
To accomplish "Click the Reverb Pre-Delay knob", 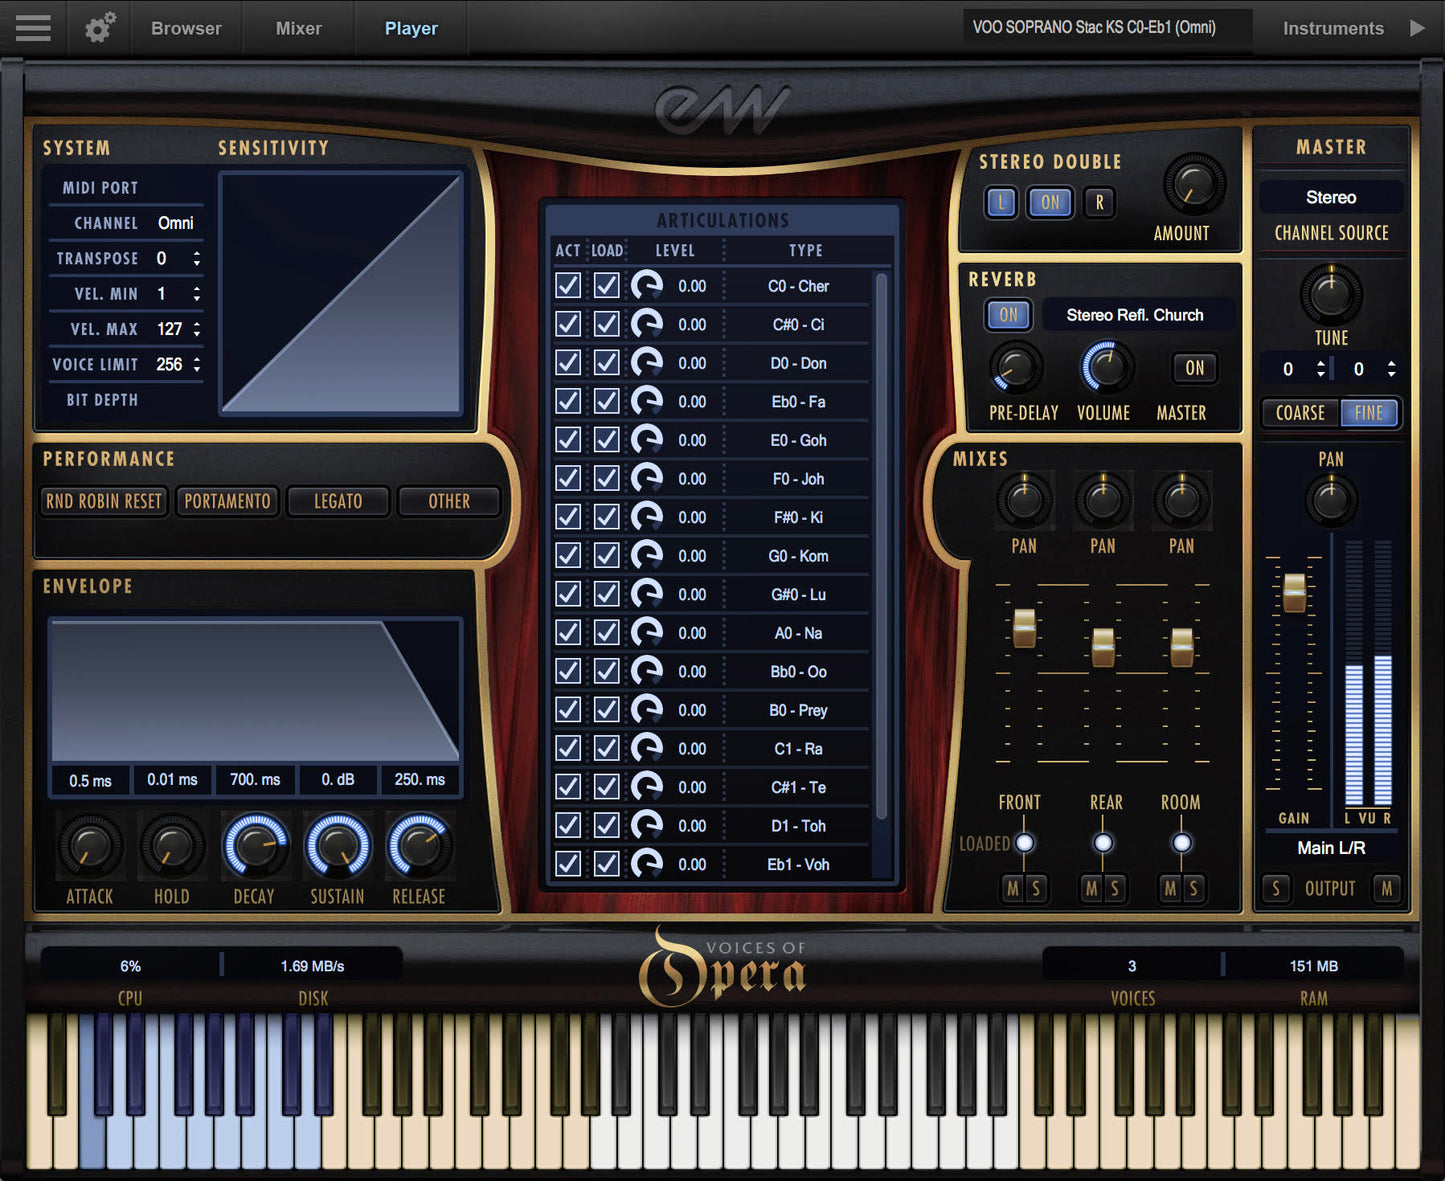I will click(1016, 368).
